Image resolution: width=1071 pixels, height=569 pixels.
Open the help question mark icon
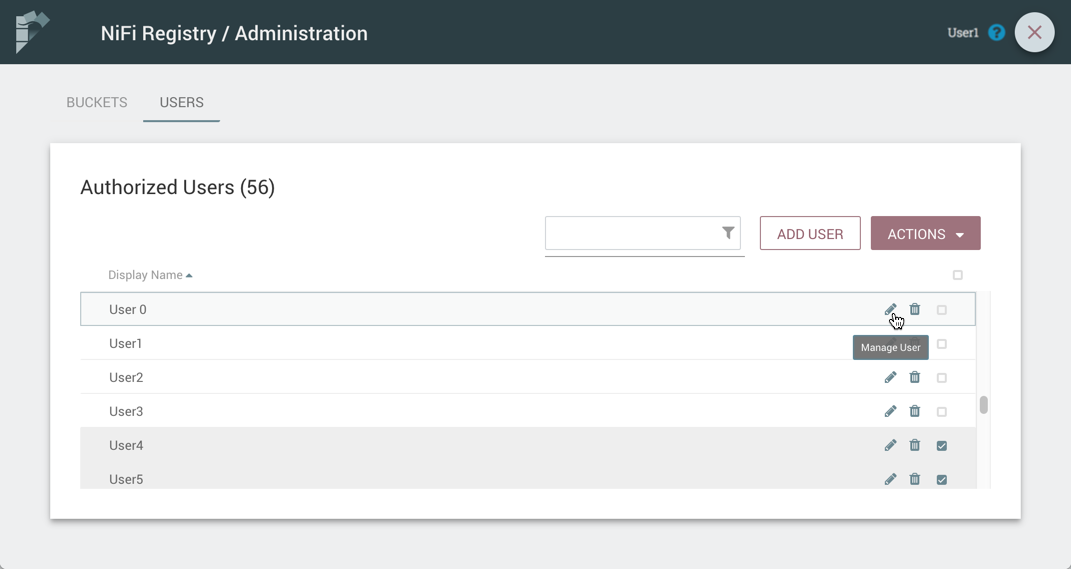pos(996,33)
